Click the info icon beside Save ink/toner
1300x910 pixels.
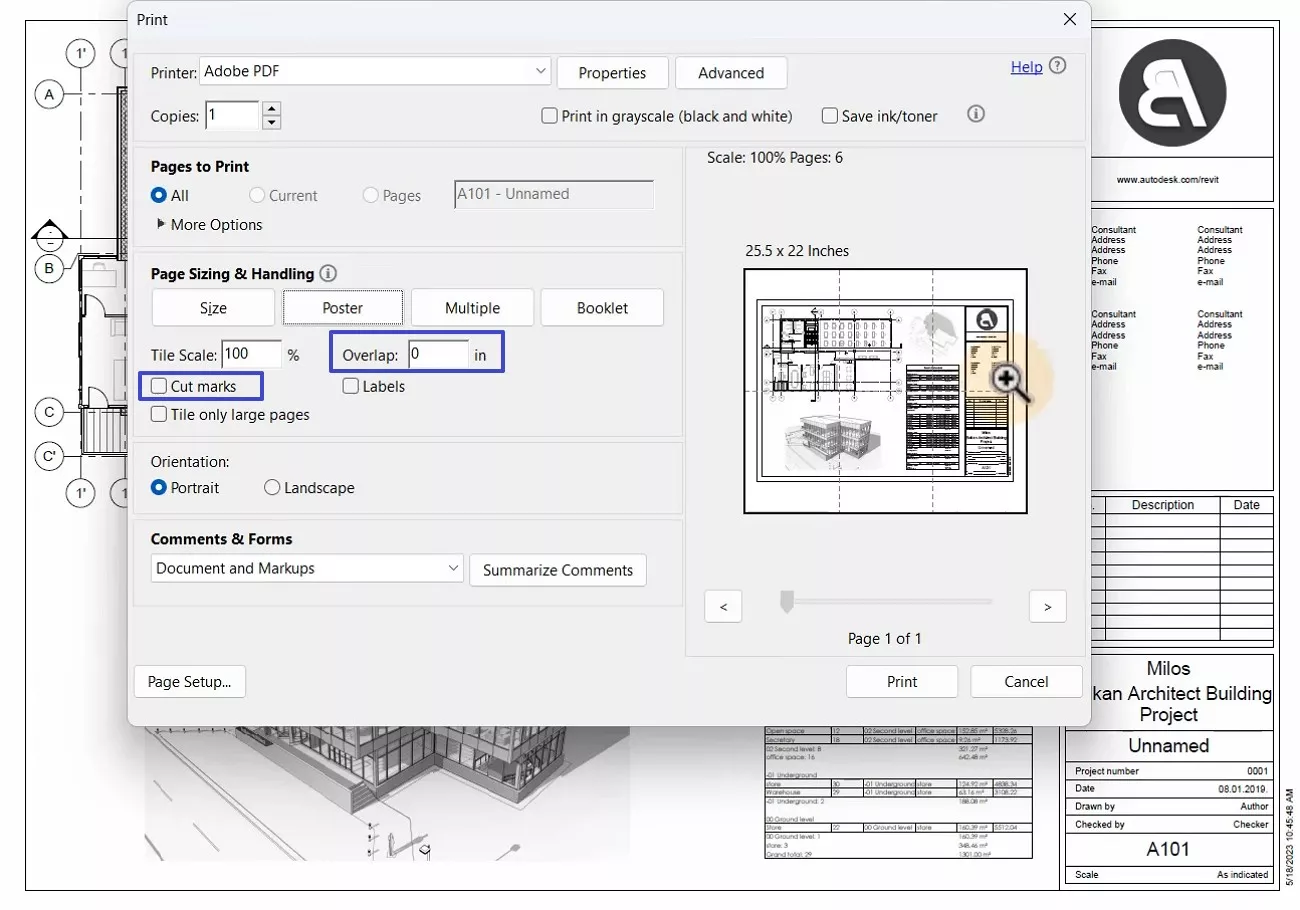(x=976, y=114)
